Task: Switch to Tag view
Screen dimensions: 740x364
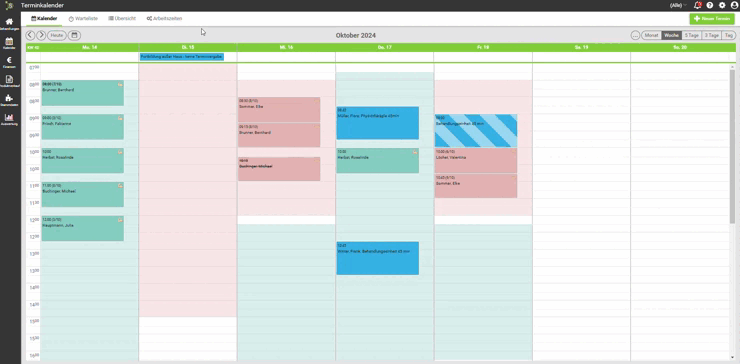Action: pos(729,35)
